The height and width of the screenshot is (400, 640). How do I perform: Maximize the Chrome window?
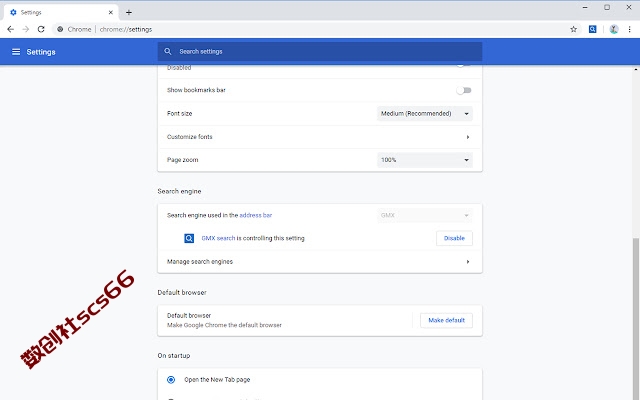607,7
